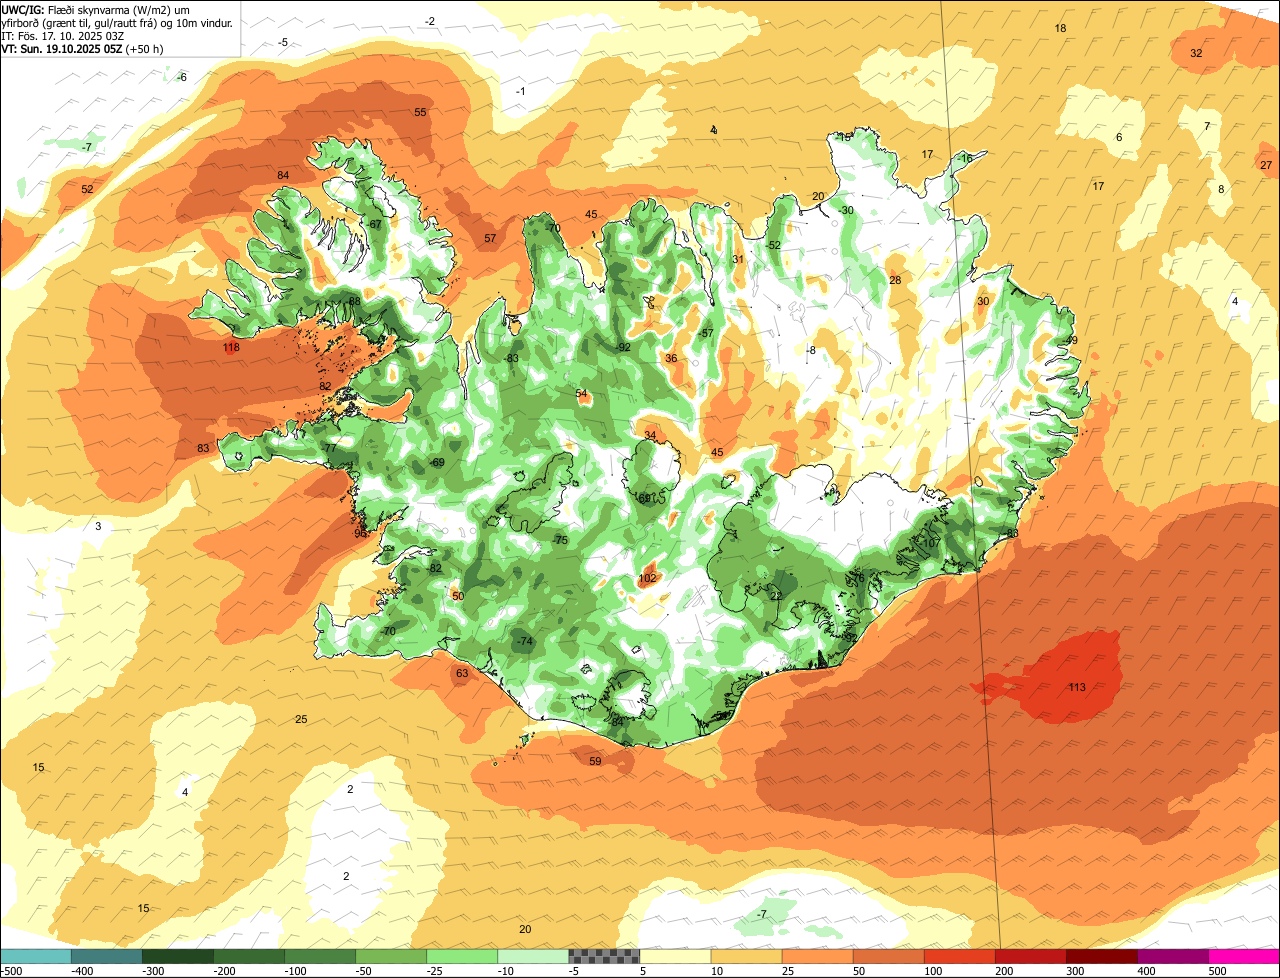This screenshot has width=1280, height=978.
Task: Select the light orange 25 to 50 swatch
Action: pos(817,956)
